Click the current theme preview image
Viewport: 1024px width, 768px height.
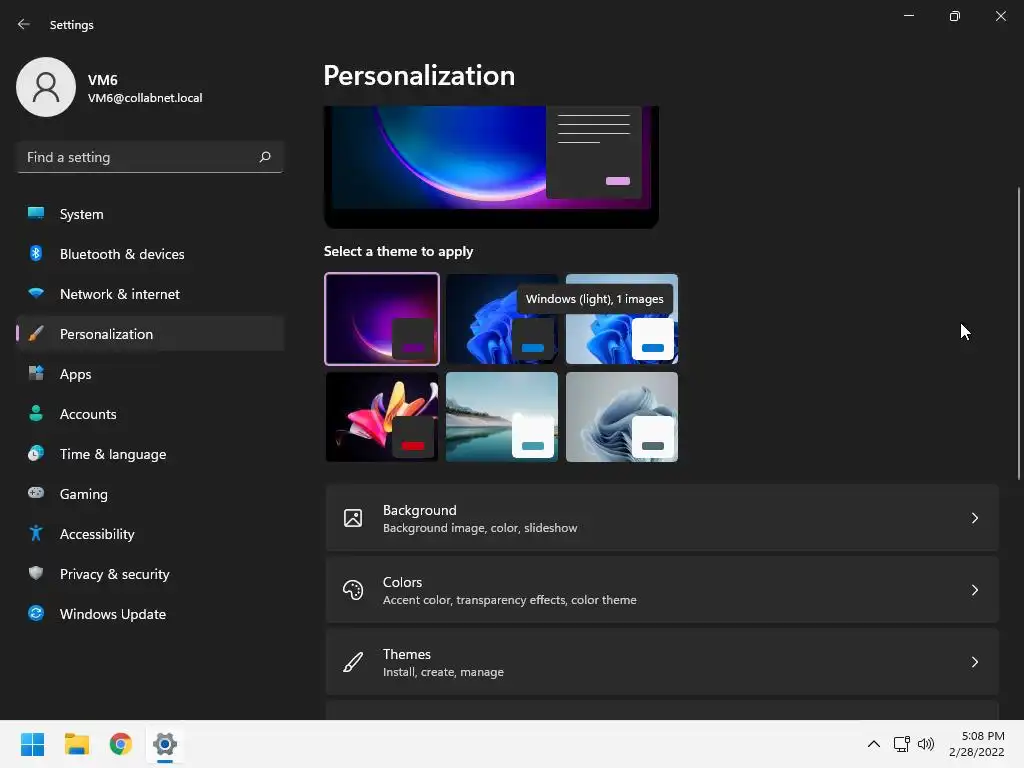click(491, 167)
